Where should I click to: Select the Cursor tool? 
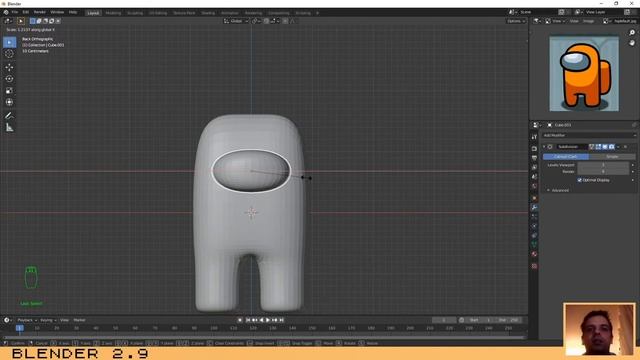click(9, 54)
